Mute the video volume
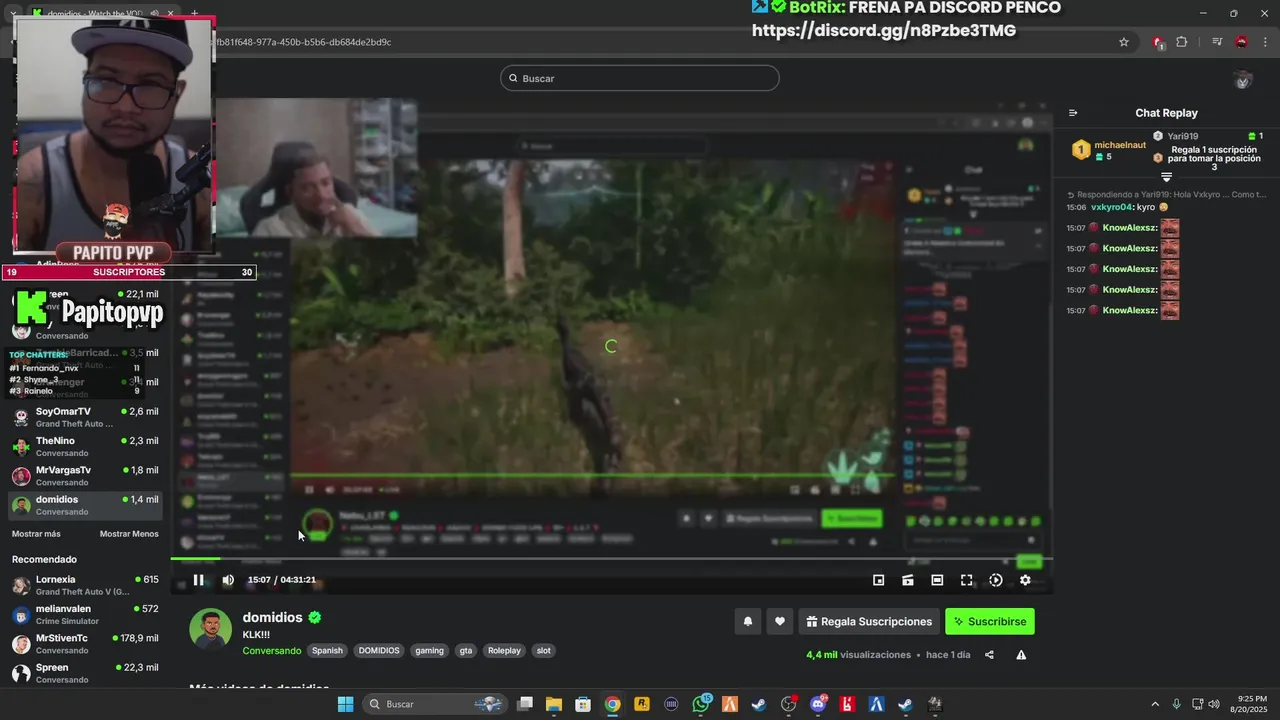 pos(228,580)
